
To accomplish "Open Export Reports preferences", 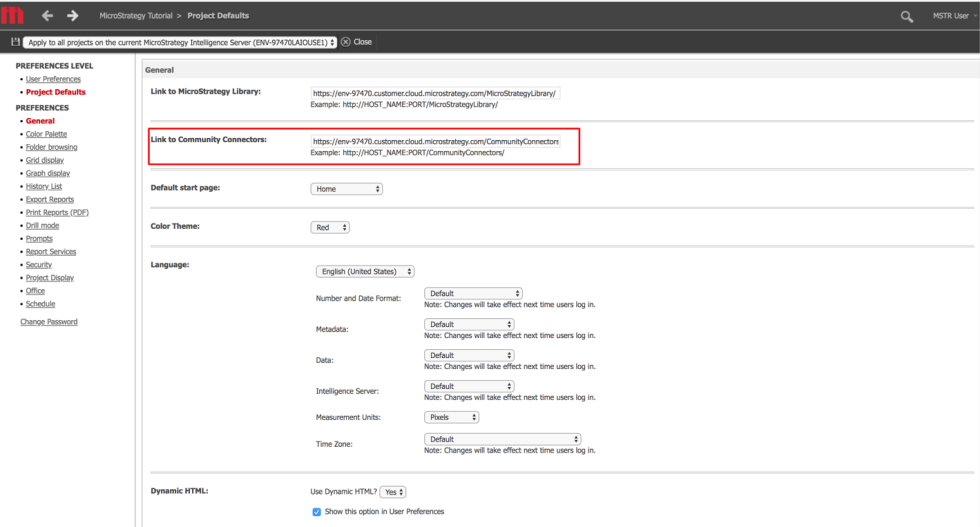I will point(49,199).
